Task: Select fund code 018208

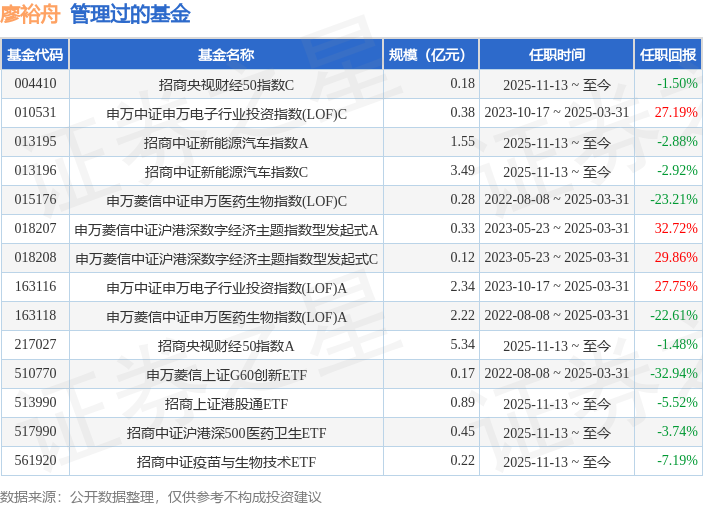Action: [35, 257]
